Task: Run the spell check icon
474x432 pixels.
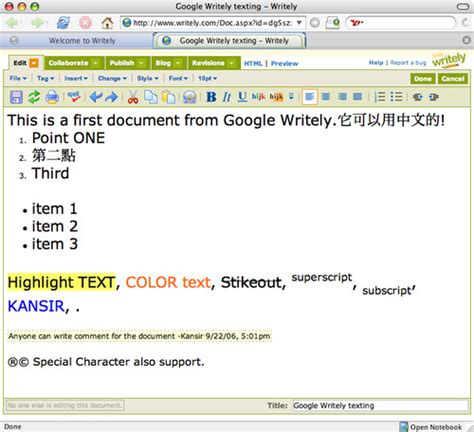Action: (74, 97)
